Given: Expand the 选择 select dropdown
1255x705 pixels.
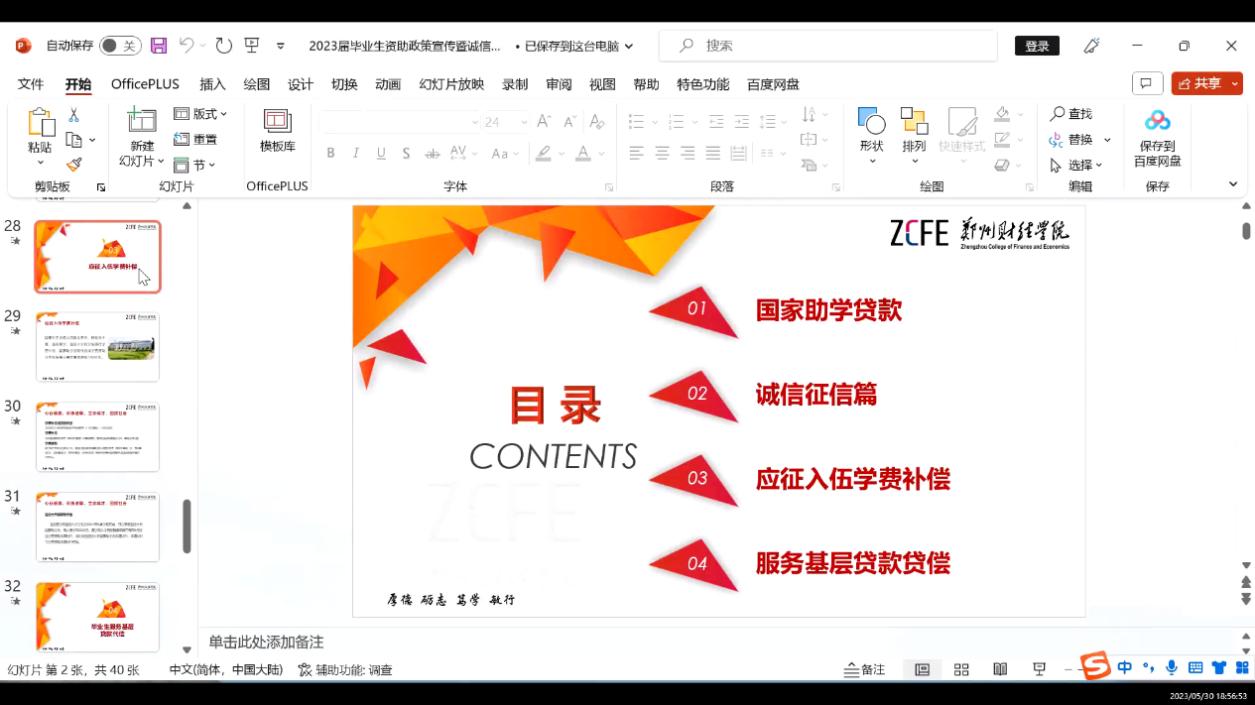Looking at the screenshot, I should point(1076,165).
